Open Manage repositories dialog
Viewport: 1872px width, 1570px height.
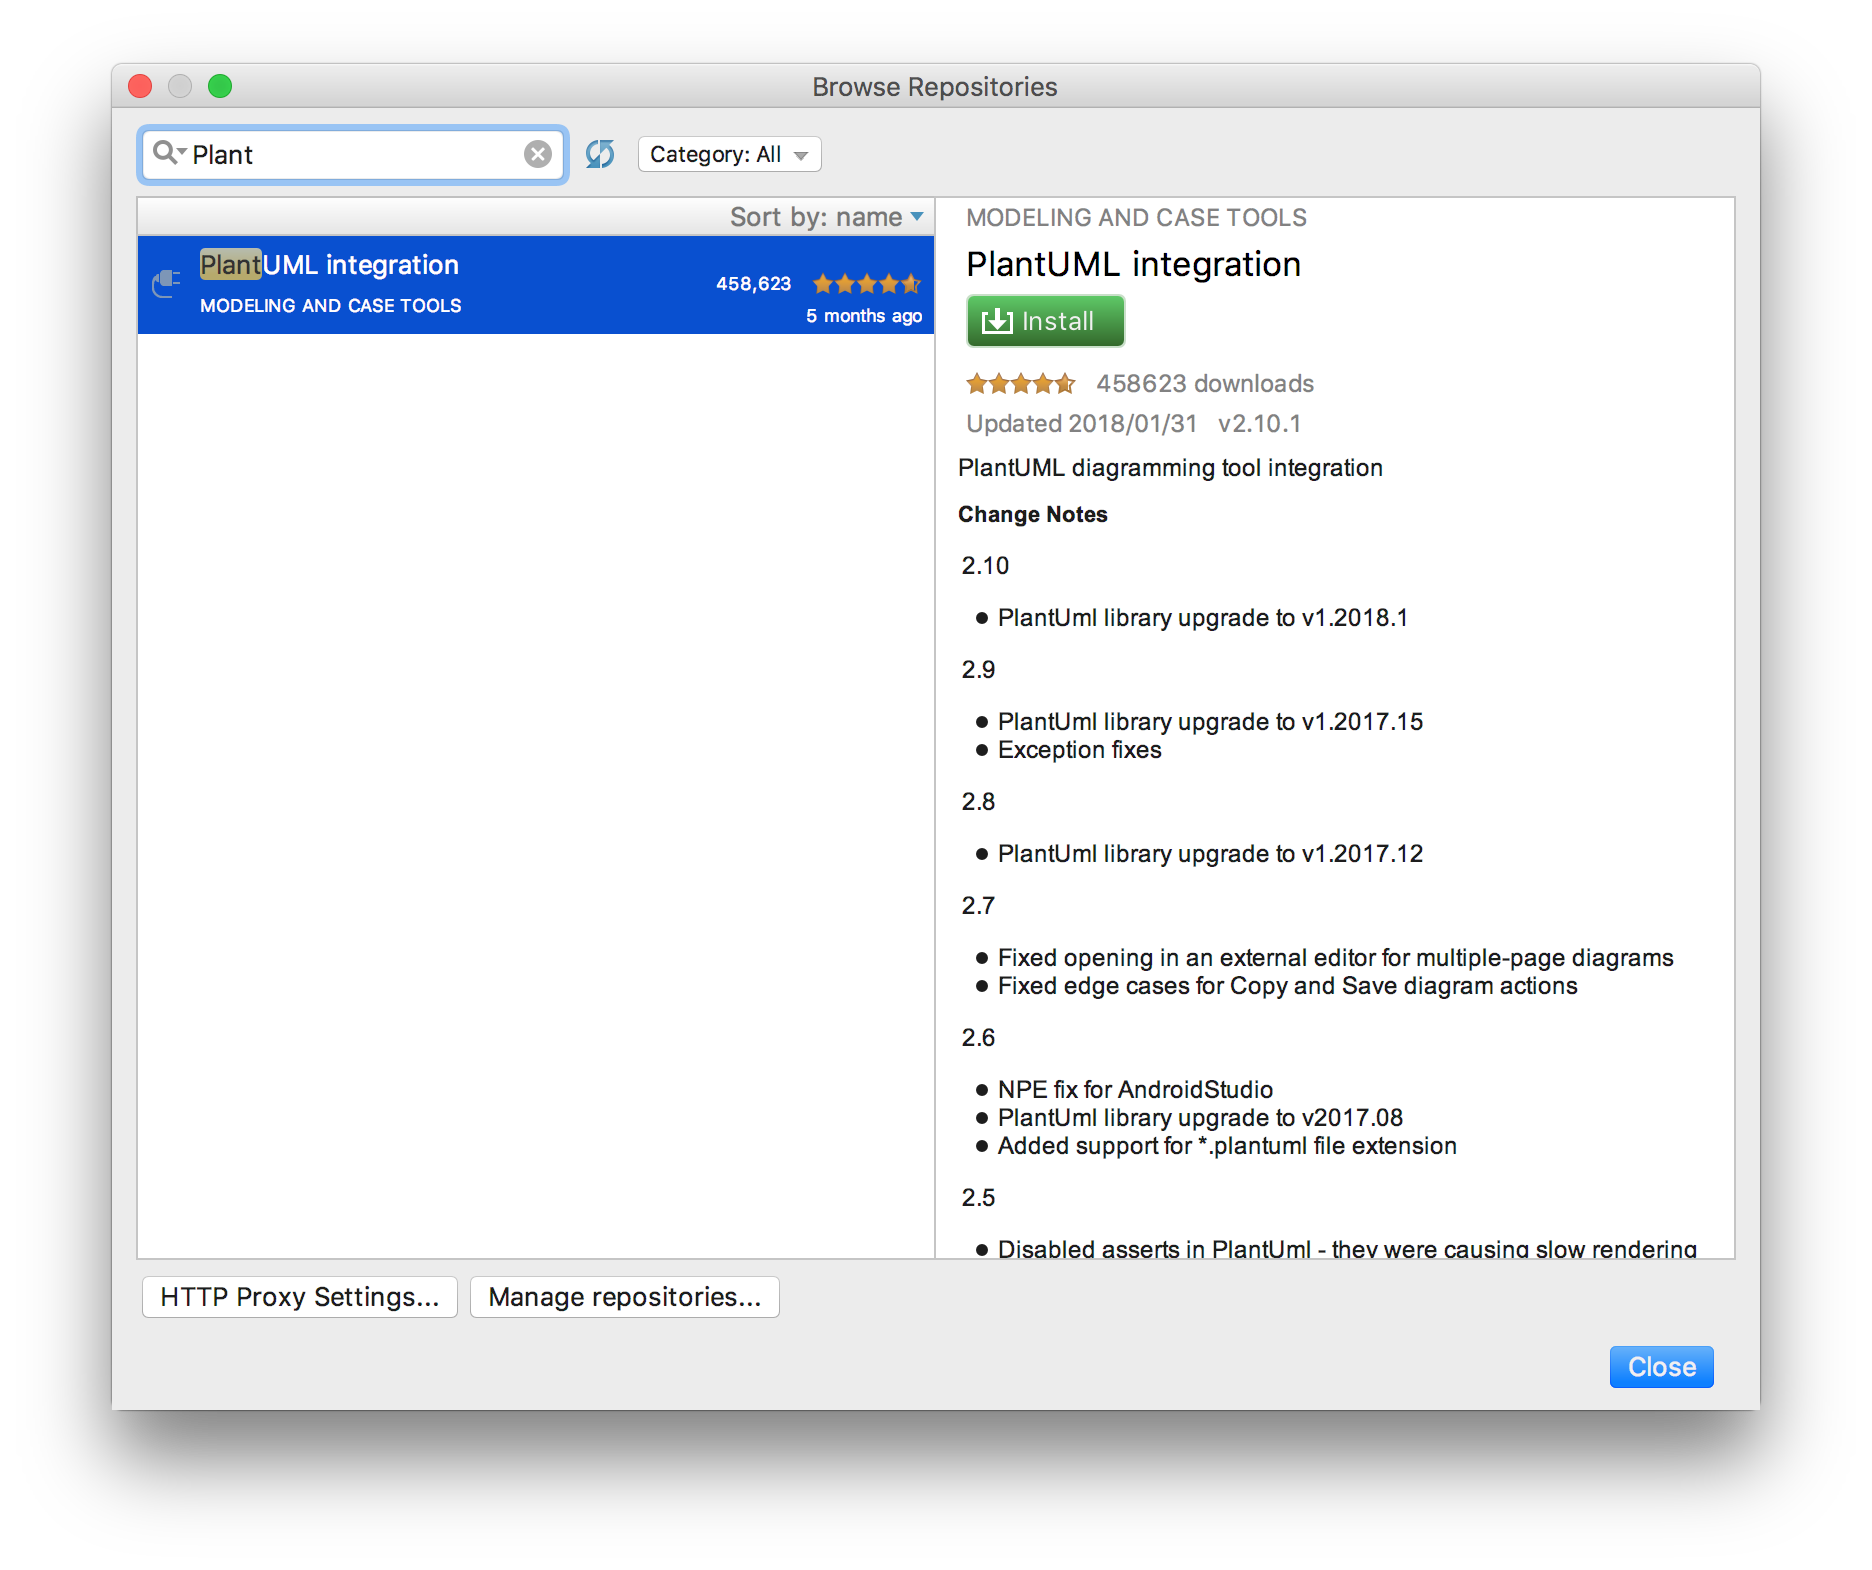(x=624, y=1297)
